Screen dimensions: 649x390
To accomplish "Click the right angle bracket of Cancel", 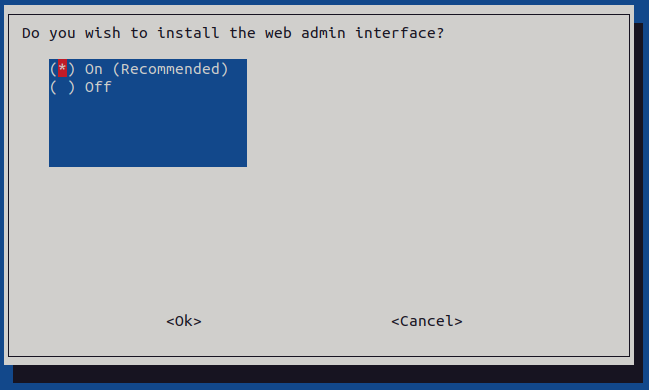I will (x=458, y=321).
